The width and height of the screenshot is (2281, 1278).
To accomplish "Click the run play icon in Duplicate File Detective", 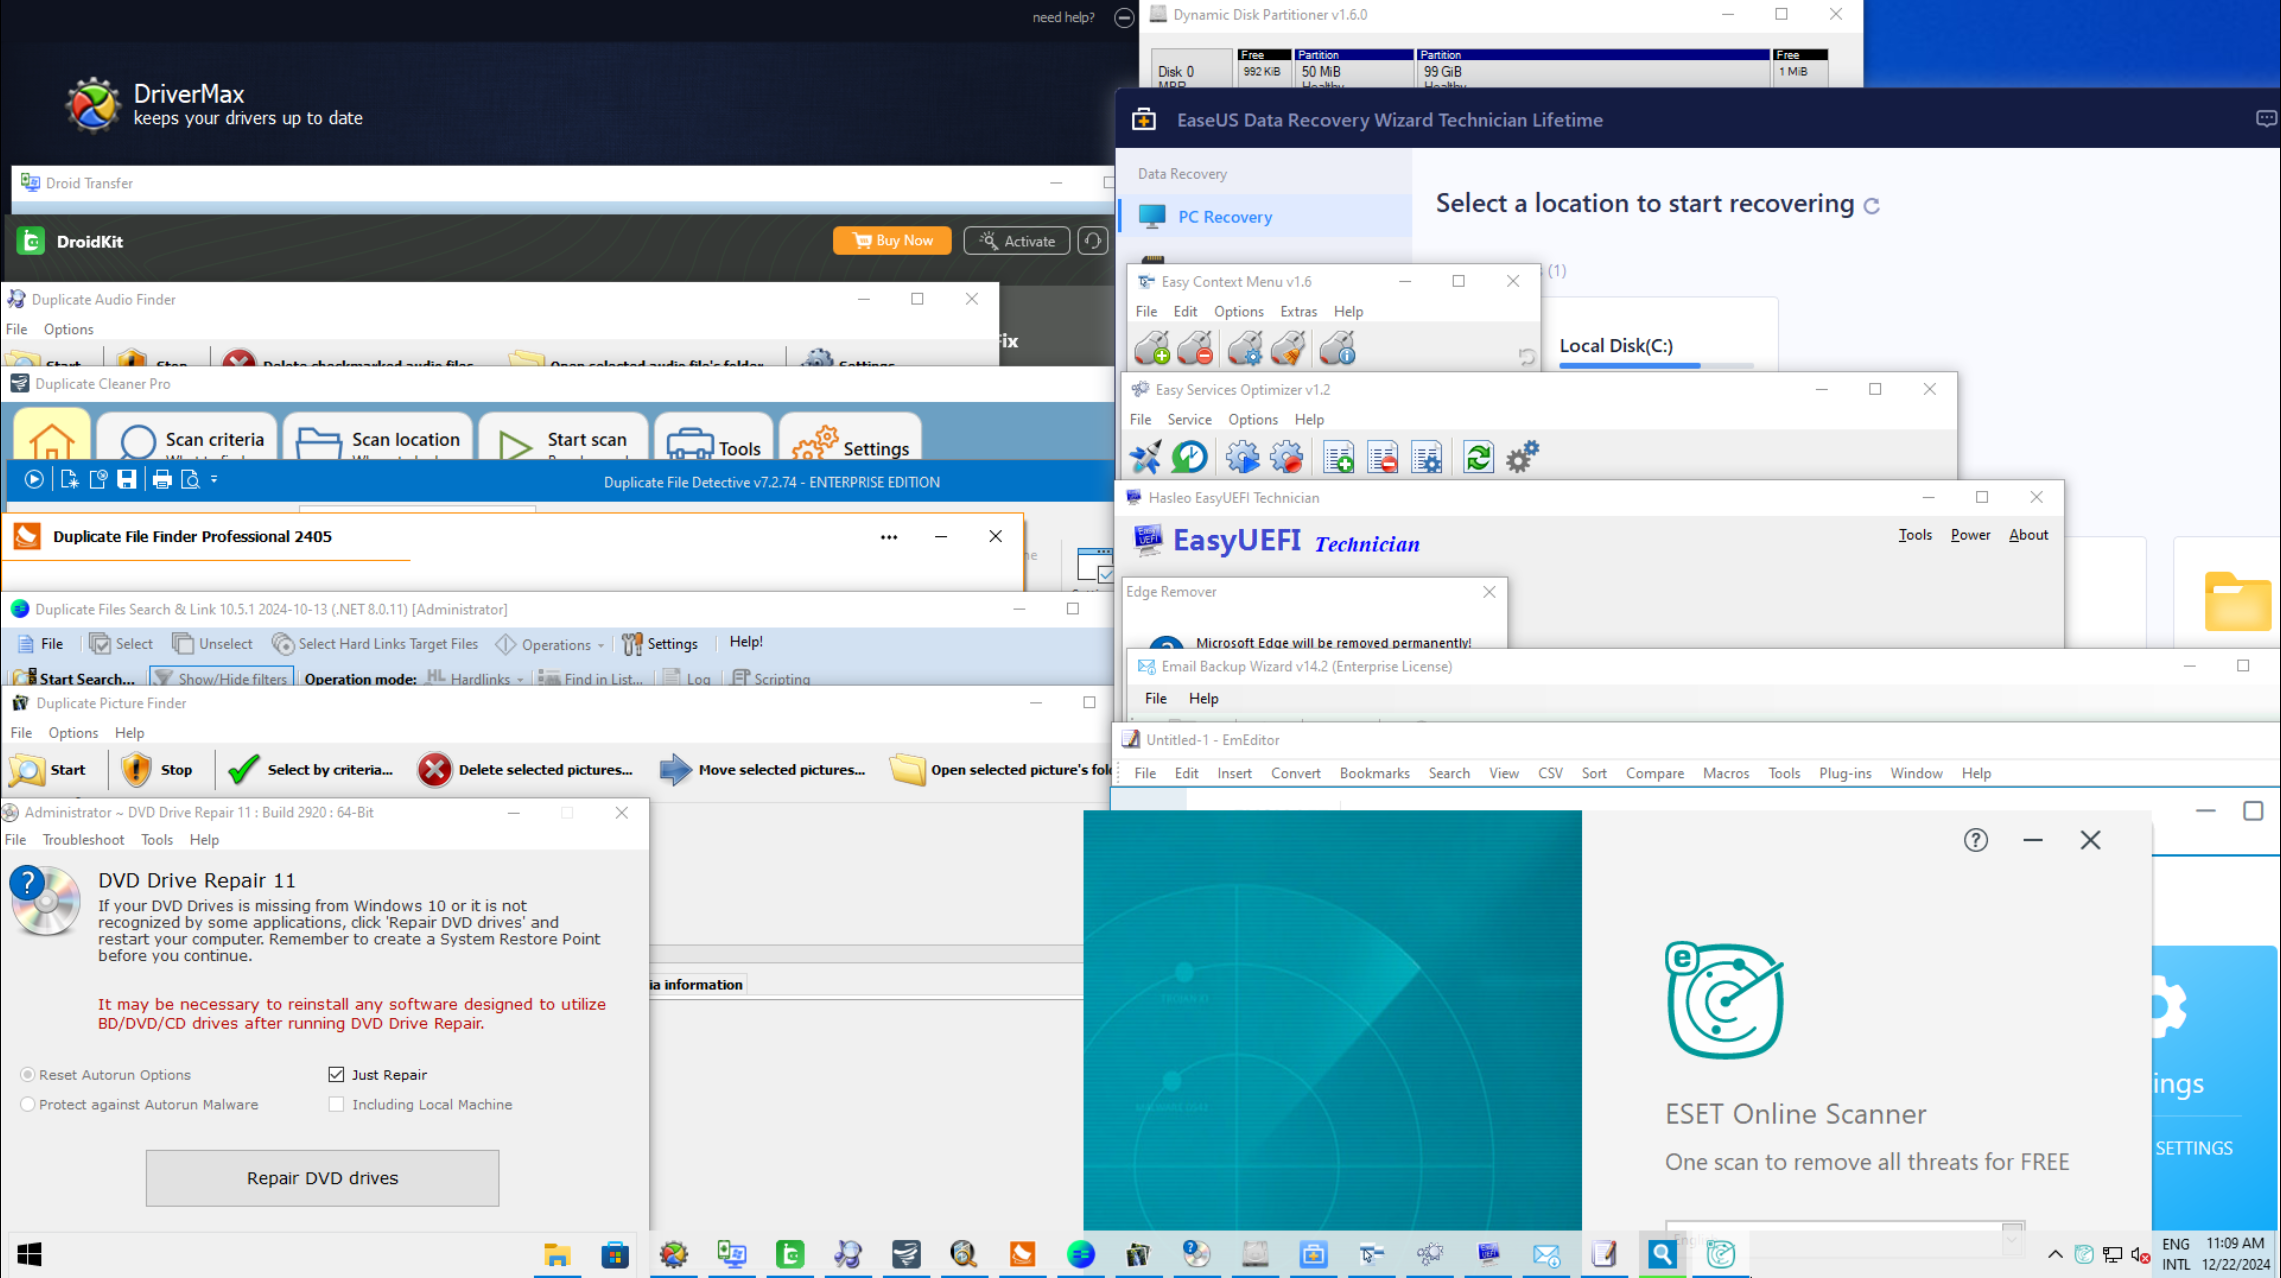I will [34, 480].
